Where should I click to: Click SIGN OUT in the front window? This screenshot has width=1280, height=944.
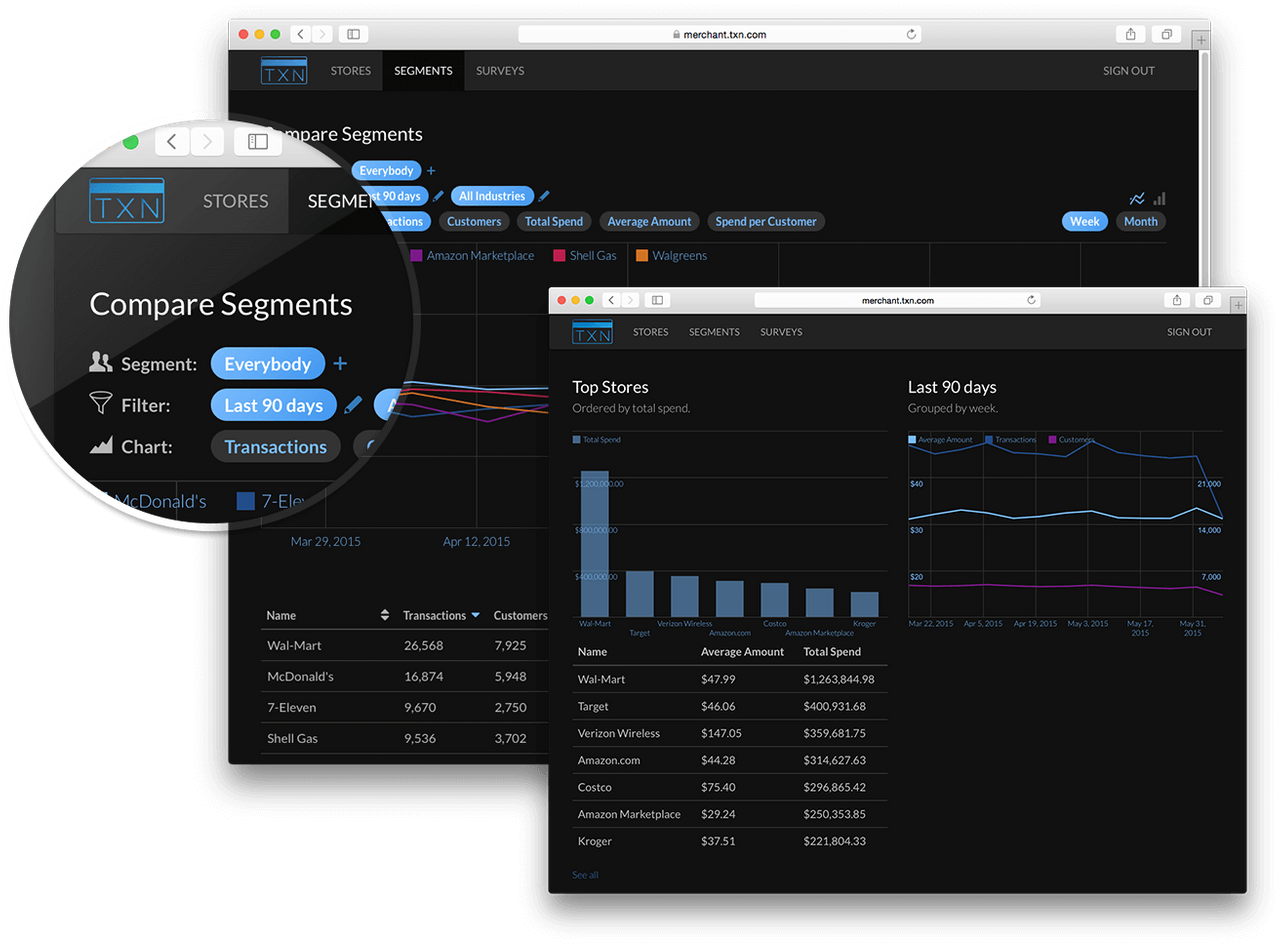click(x=1189, y=332)
